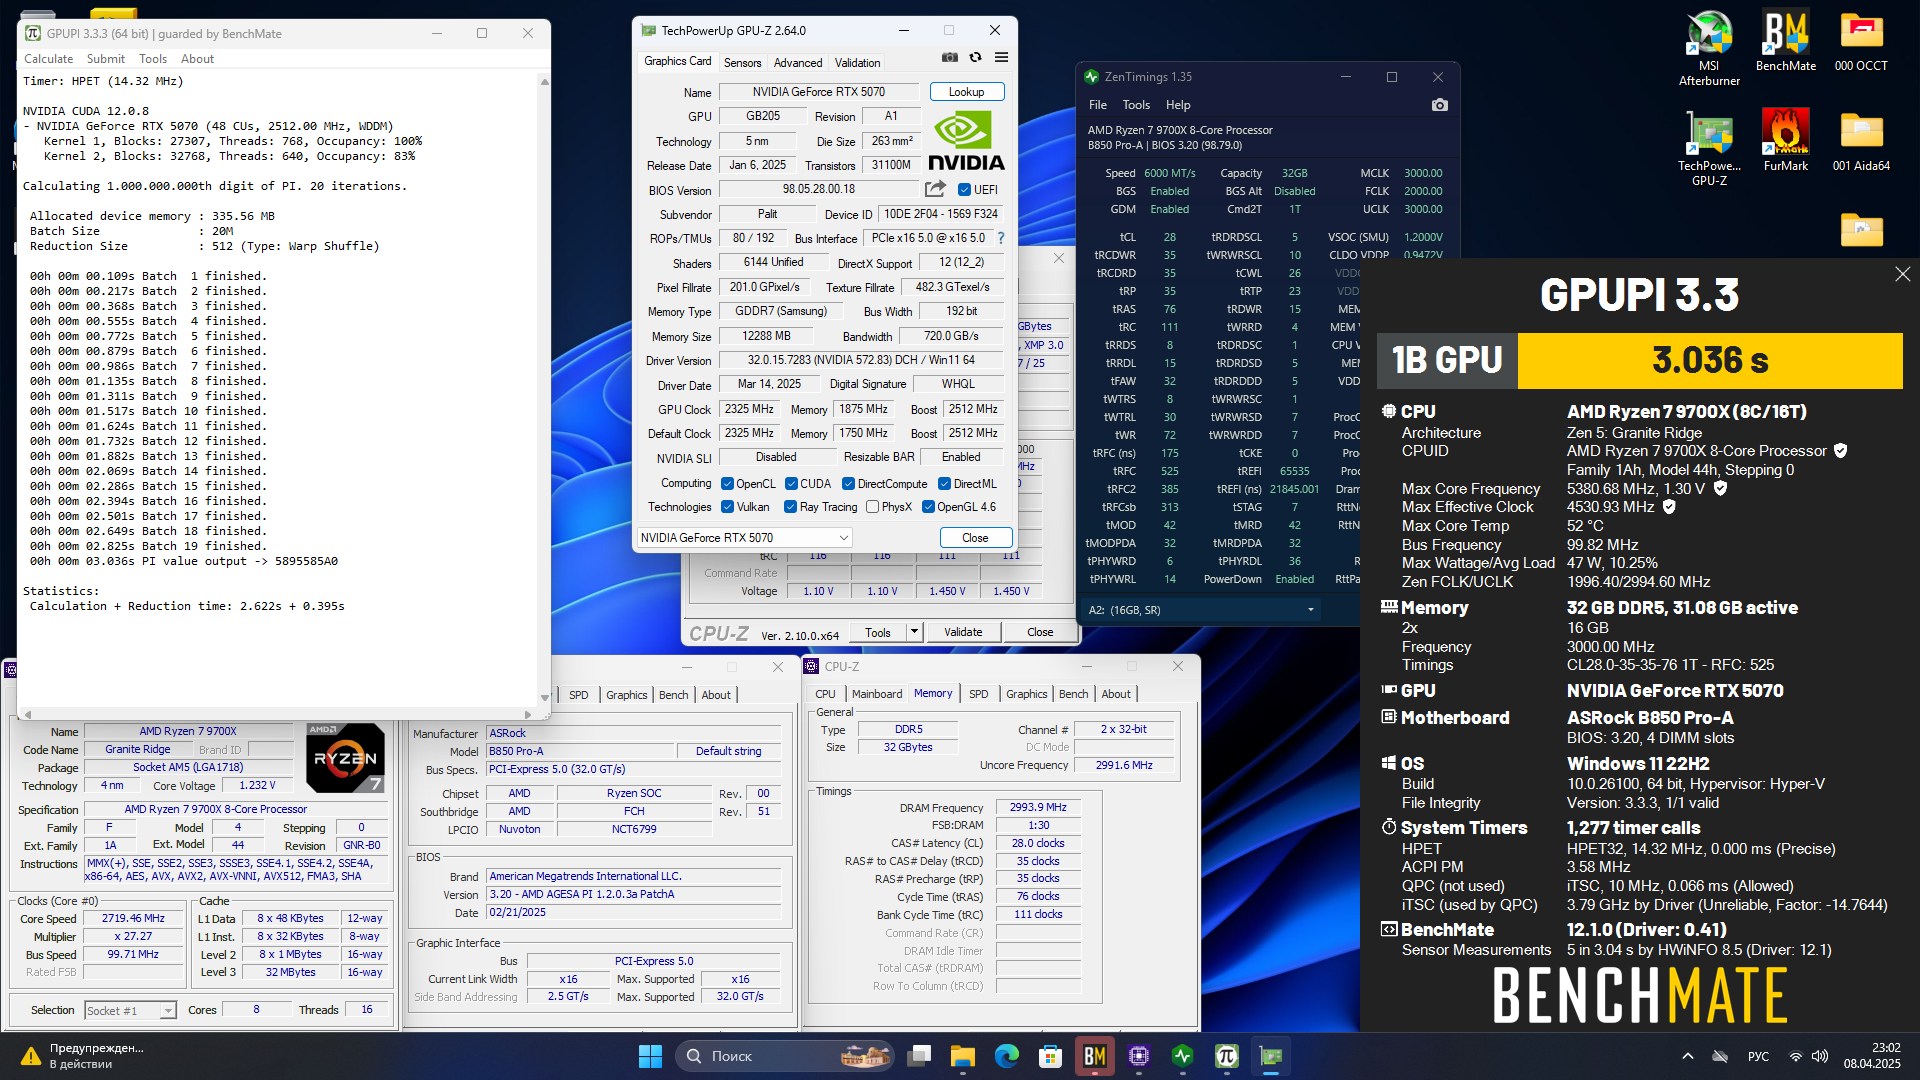Screen dimensions: 1920x1080
Task: Toggle the PhysX checkbox
Action: 872,507
